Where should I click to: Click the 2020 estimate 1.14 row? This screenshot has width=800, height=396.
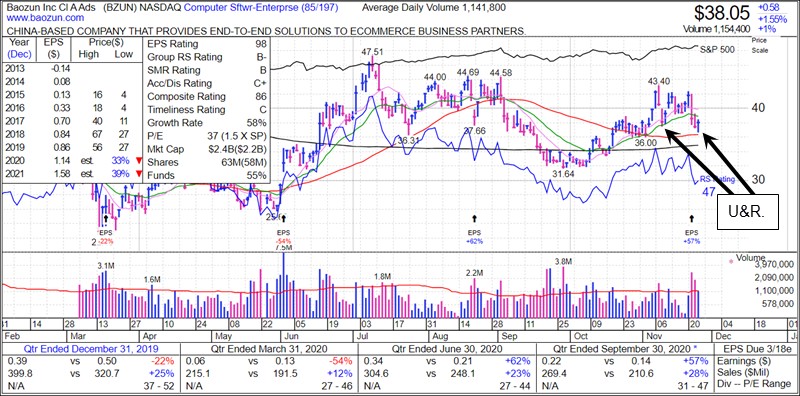(x=71, y=162)
